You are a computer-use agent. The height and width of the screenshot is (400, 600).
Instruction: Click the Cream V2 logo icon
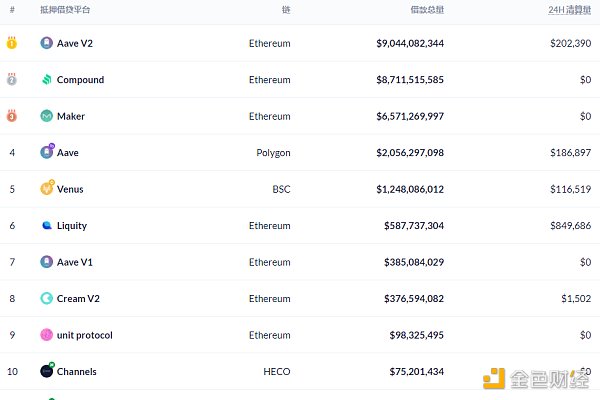point(46,298)
